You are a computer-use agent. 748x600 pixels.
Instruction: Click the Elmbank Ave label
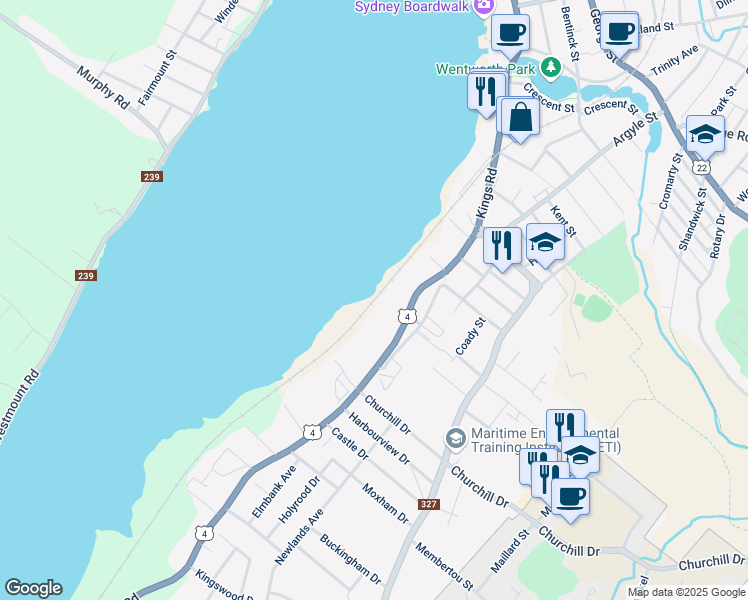coord(274,492)
